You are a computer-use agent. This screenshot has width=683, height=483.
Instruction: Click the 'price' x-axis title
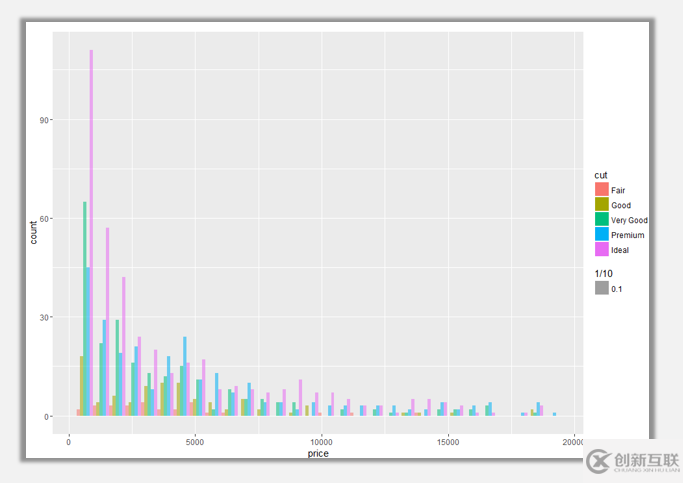point(318,454)
